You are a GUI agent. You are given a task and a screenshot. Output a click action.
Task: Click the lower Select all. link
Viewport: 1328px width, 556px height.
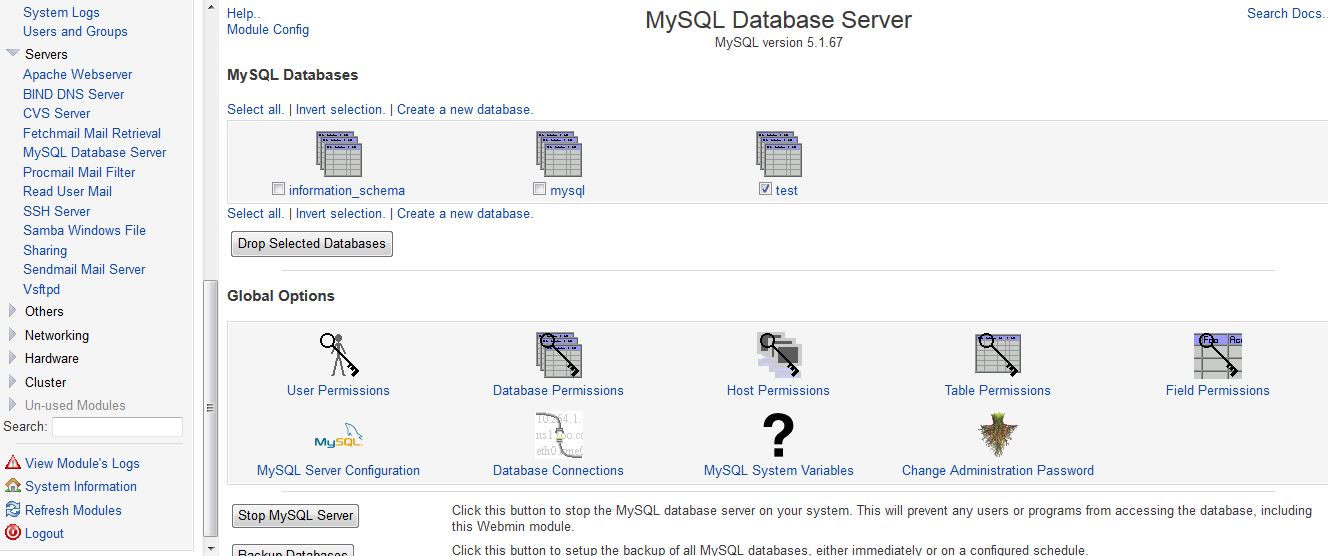coord(256,213)
